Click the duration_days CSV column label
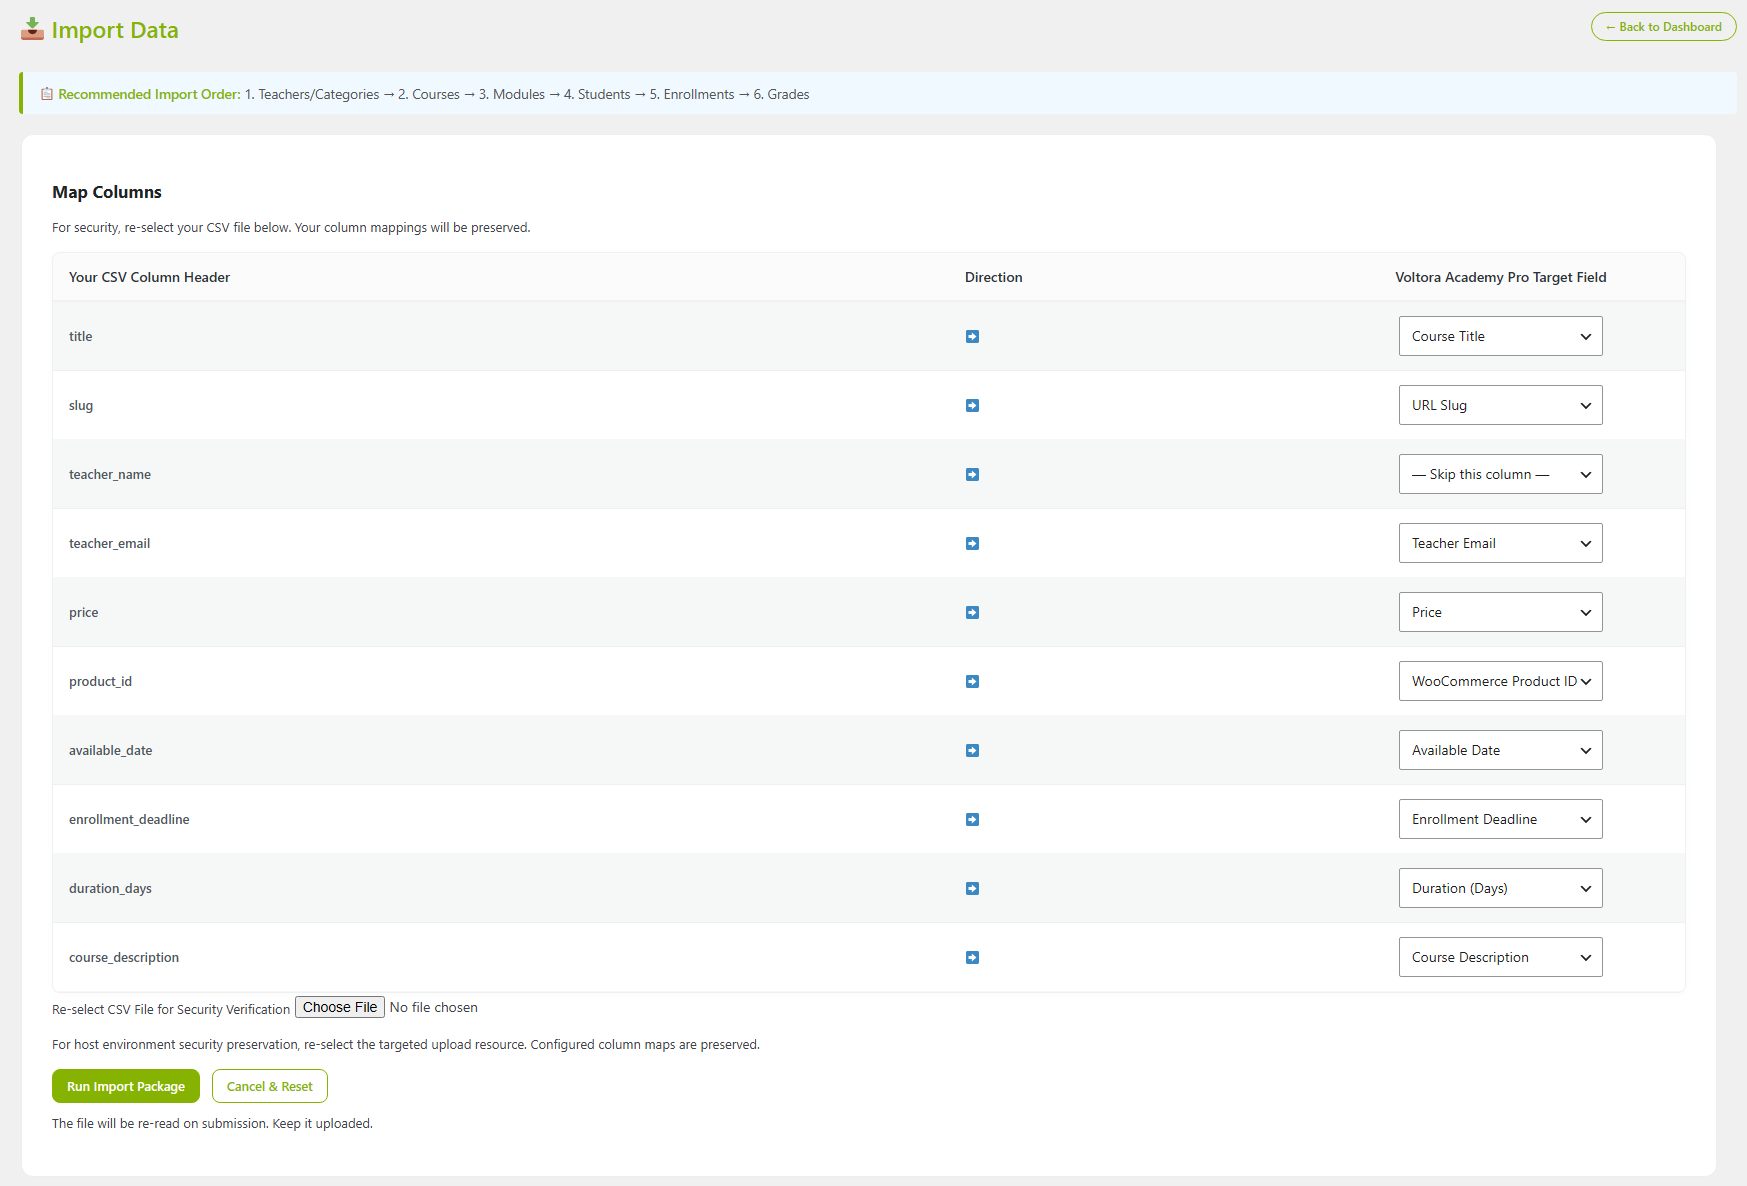 tap(110, 888)
